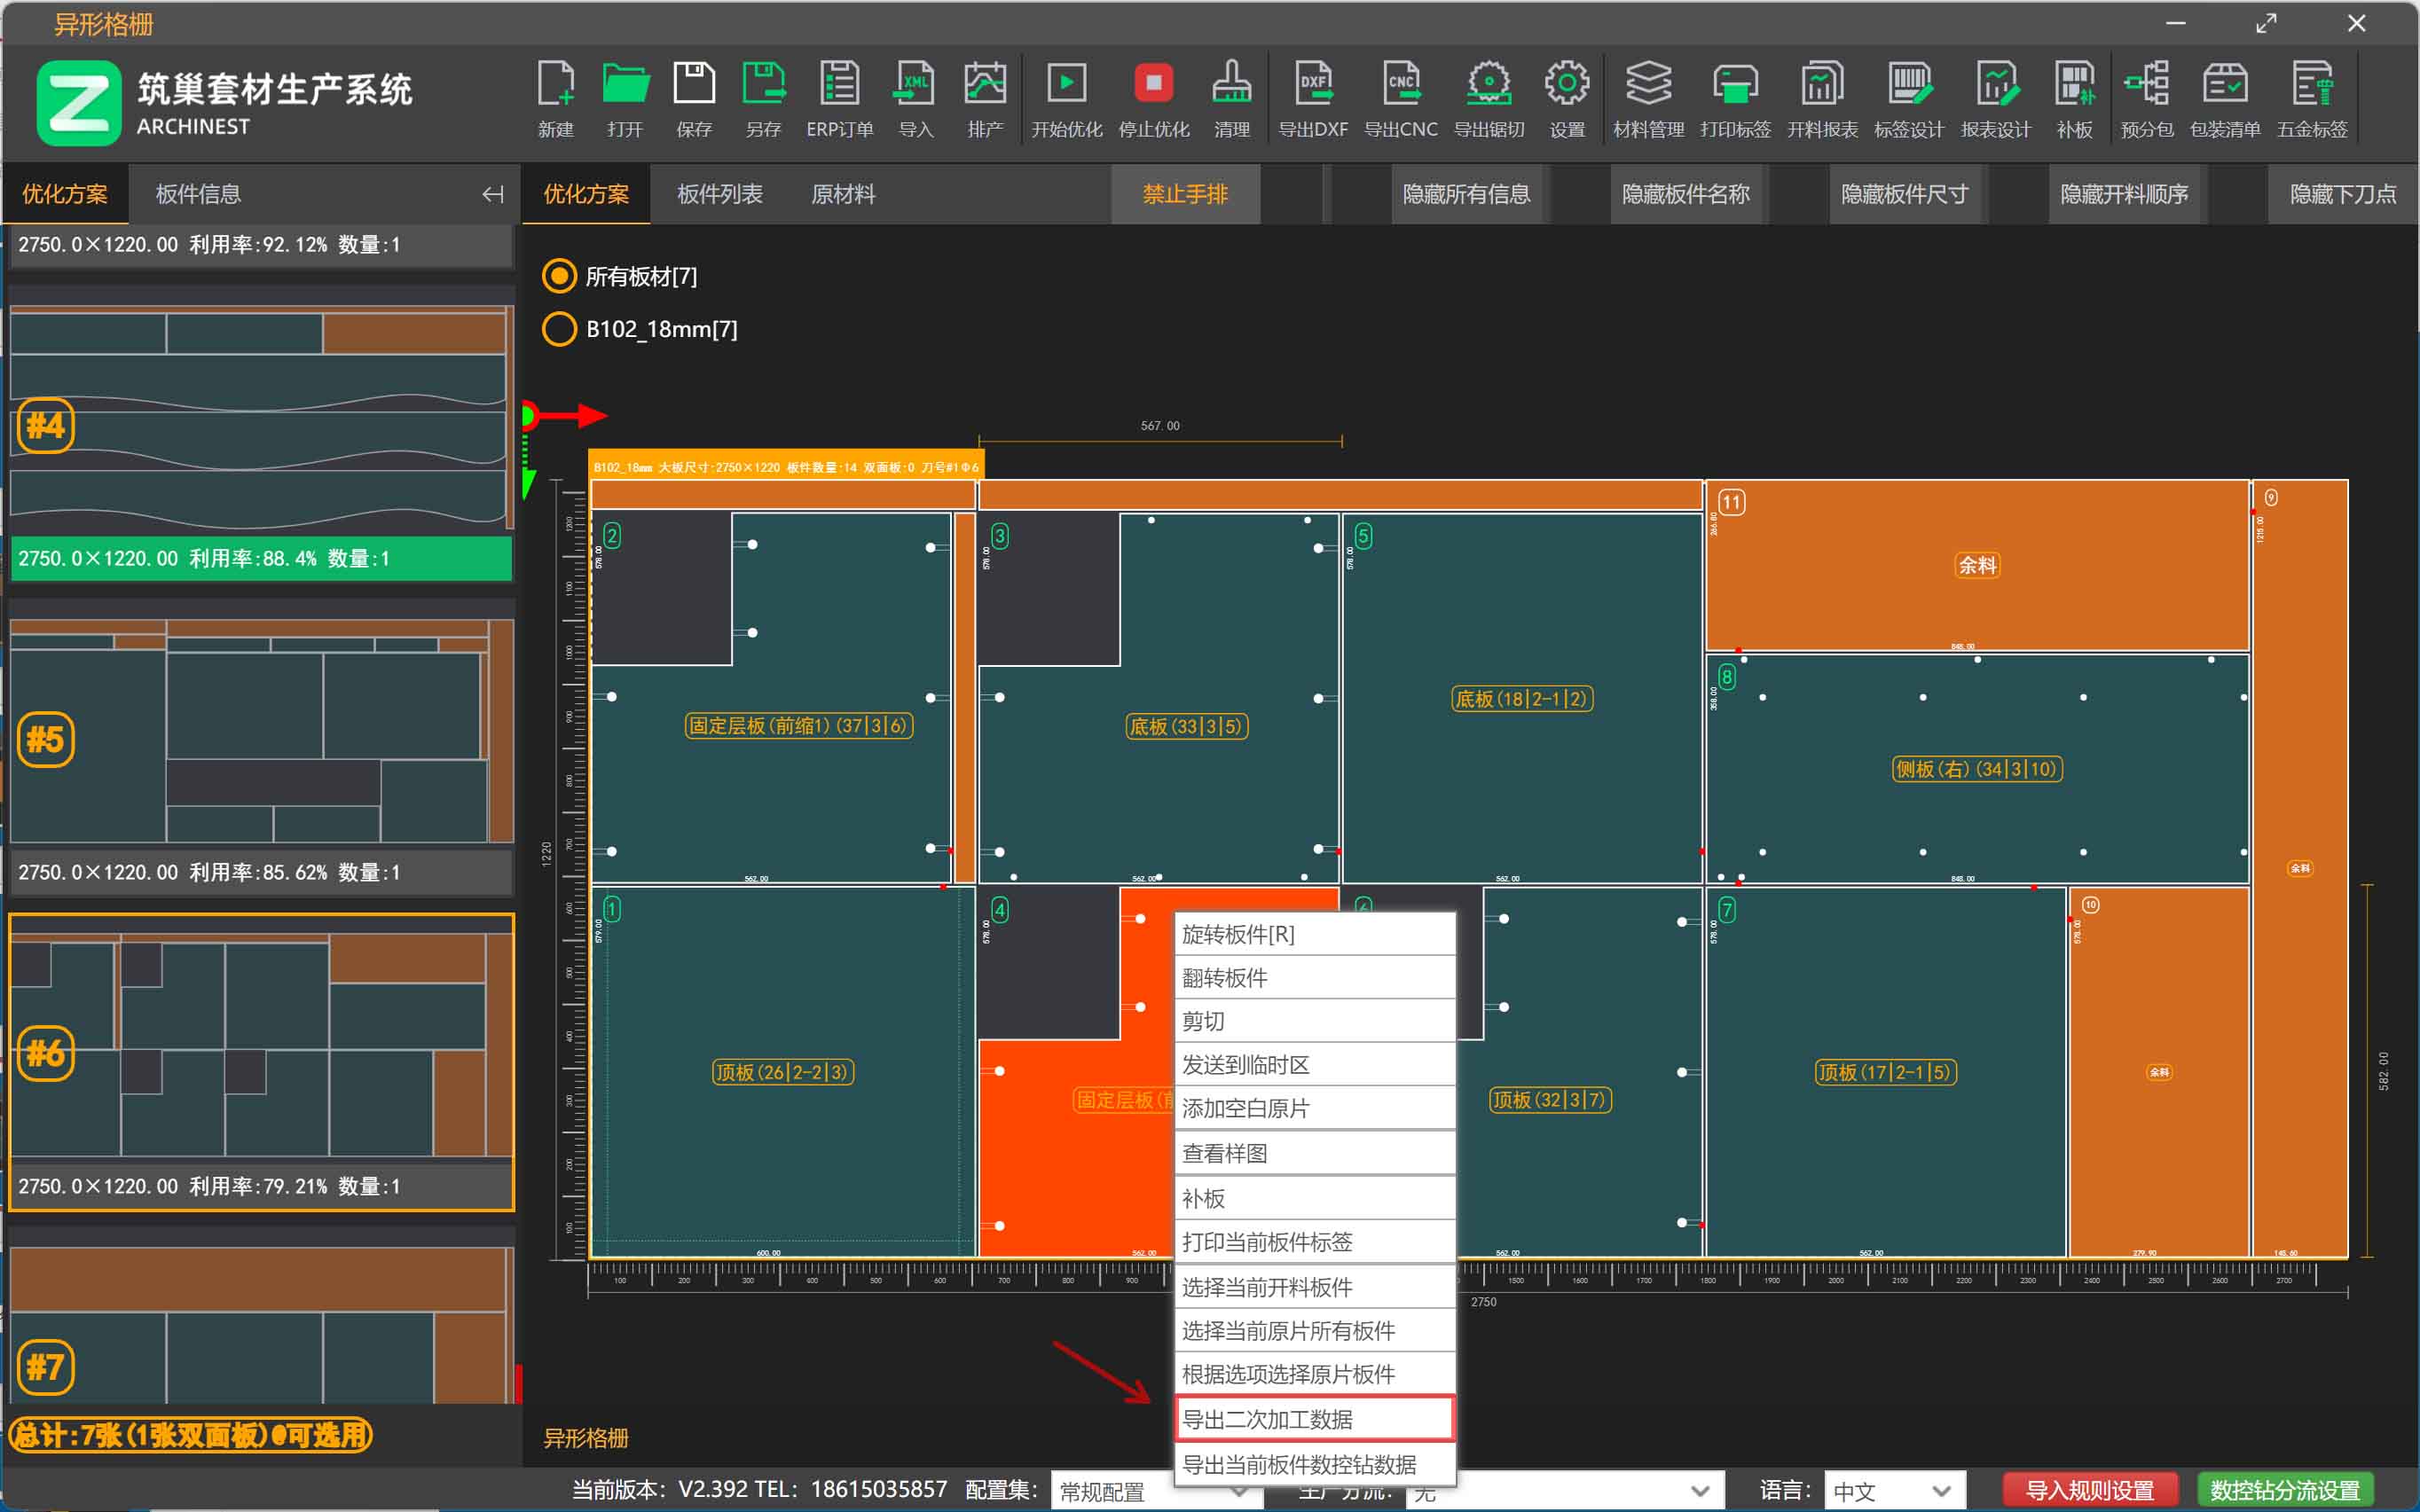Click the green 数控钻分流设置 button

2284,1490
